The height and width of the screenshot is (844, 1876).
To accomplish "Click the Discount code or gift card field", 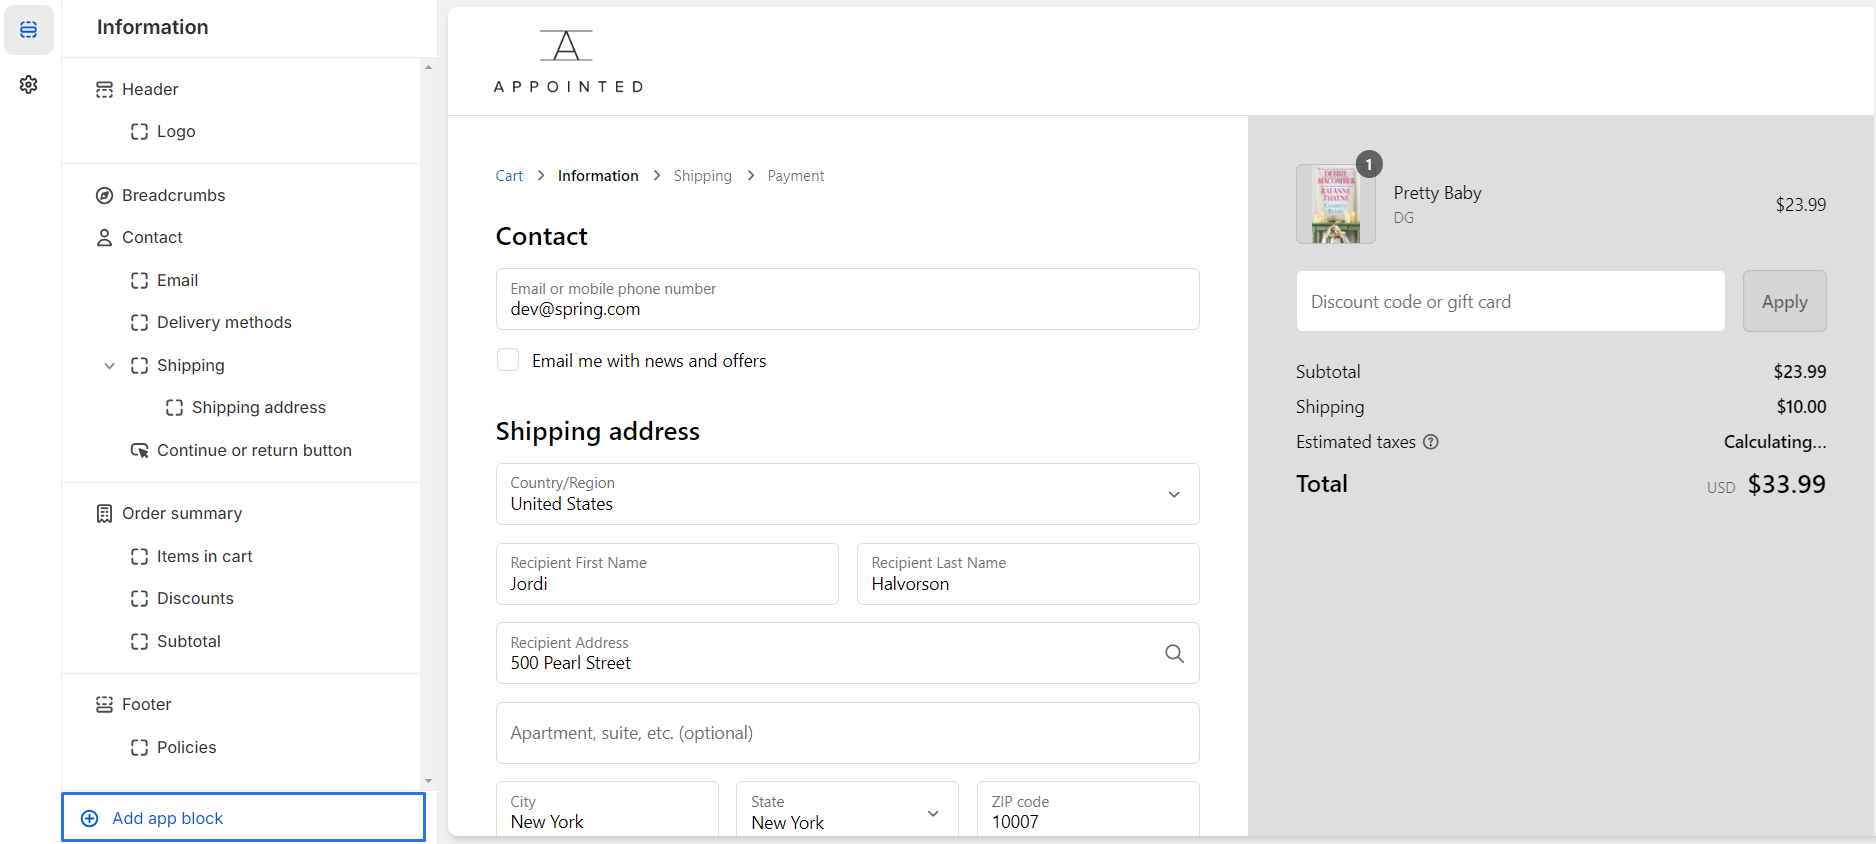I will coord(1510,301).
